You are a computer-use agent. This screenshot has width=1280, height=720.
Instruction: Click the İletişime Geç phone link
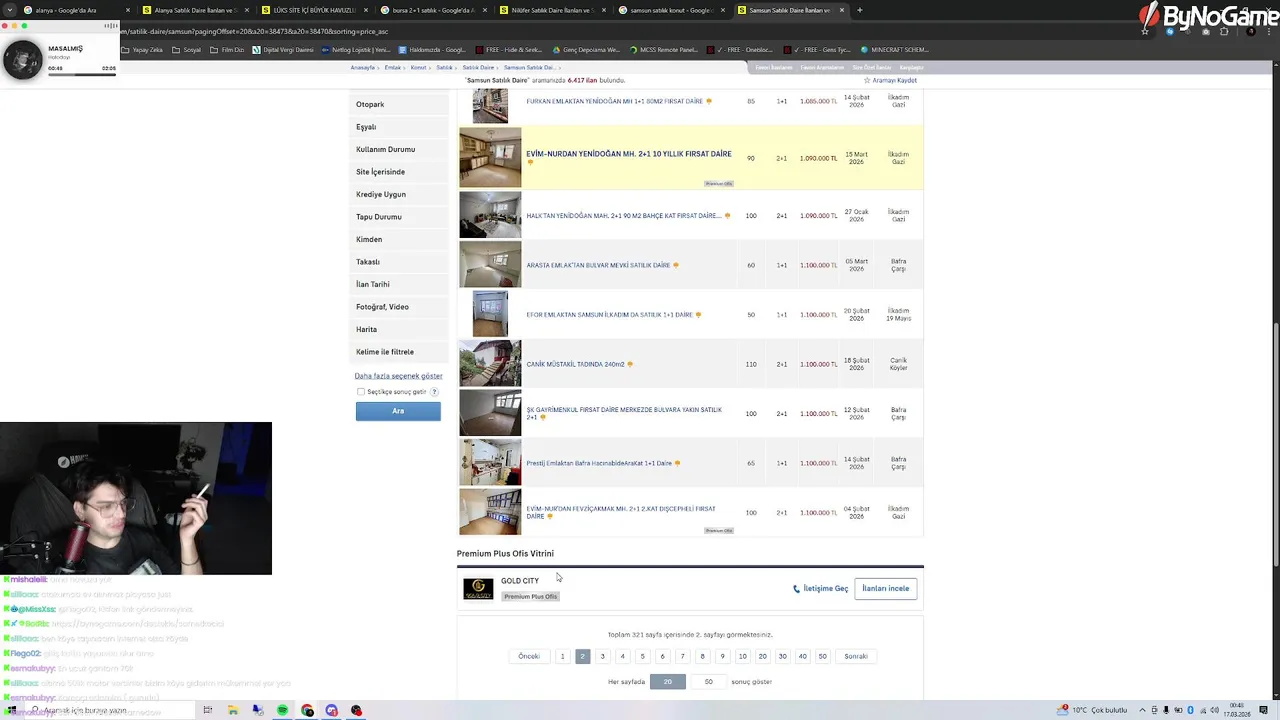point(820,589)
